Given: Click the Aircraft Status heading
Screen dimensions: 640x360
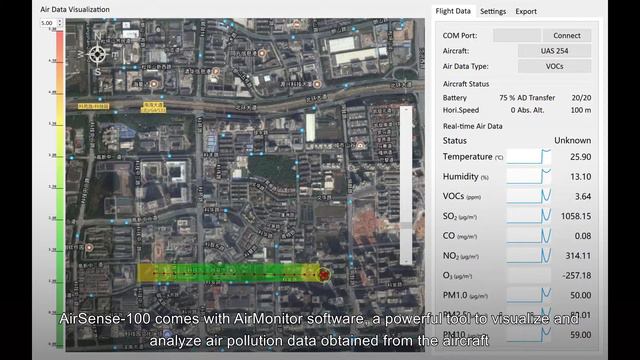Looking at the screenshot, I should [466, 84].
